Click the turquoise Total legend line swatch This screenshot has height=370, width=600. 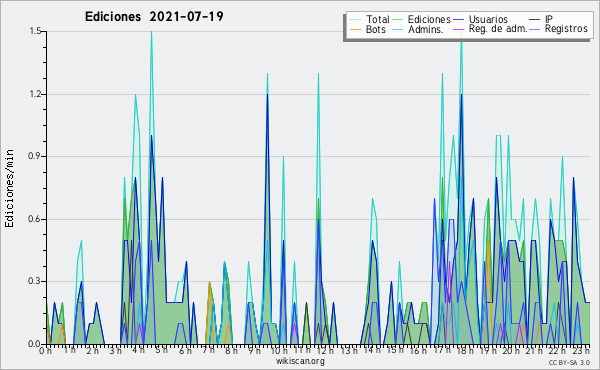click(x=355, y=19)
